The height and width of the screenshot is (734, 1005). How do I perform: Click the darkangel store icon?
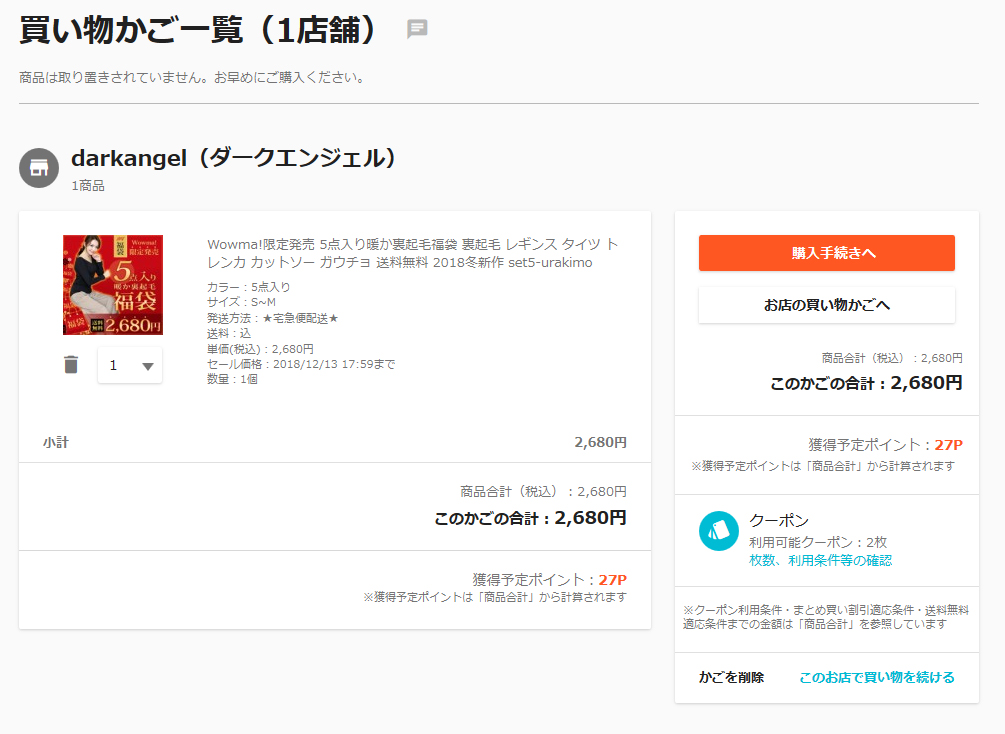(x=39, y=168)
